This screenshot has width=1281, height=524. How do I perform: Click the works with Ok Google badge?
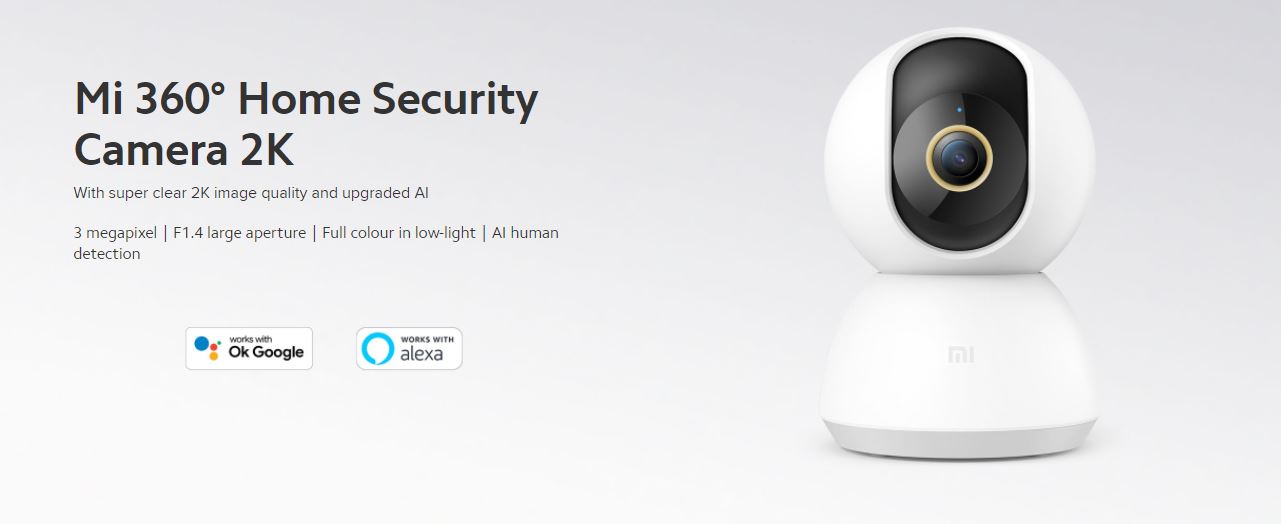click(x=249, y=348)
